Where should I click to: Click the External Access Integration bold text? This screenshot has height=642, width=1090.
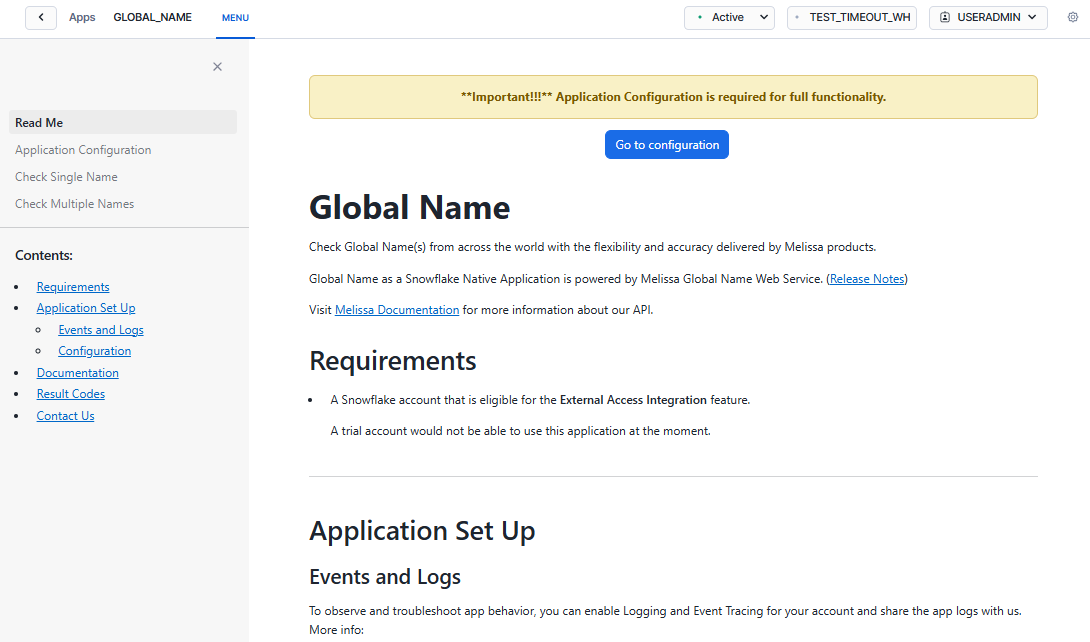tap(633, 400)
